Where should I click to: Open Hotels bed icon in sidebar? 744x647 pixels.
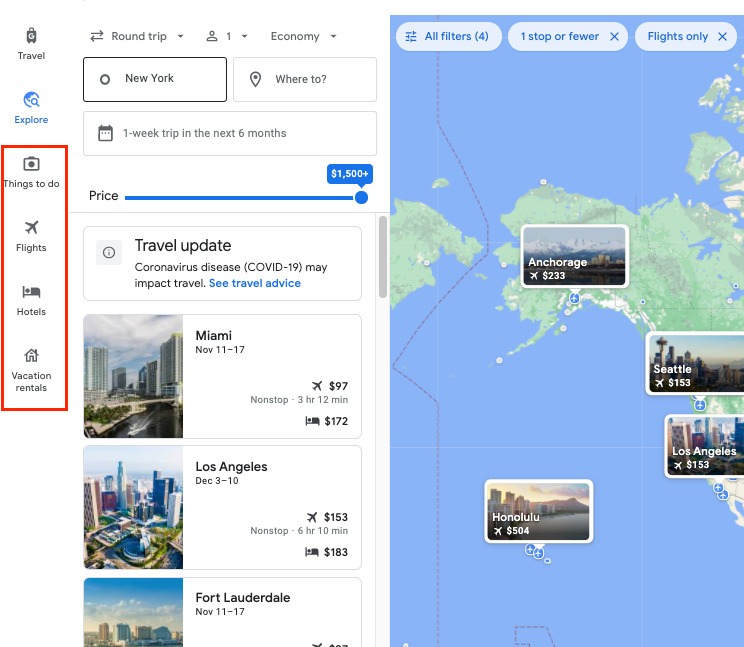[31, 291]
